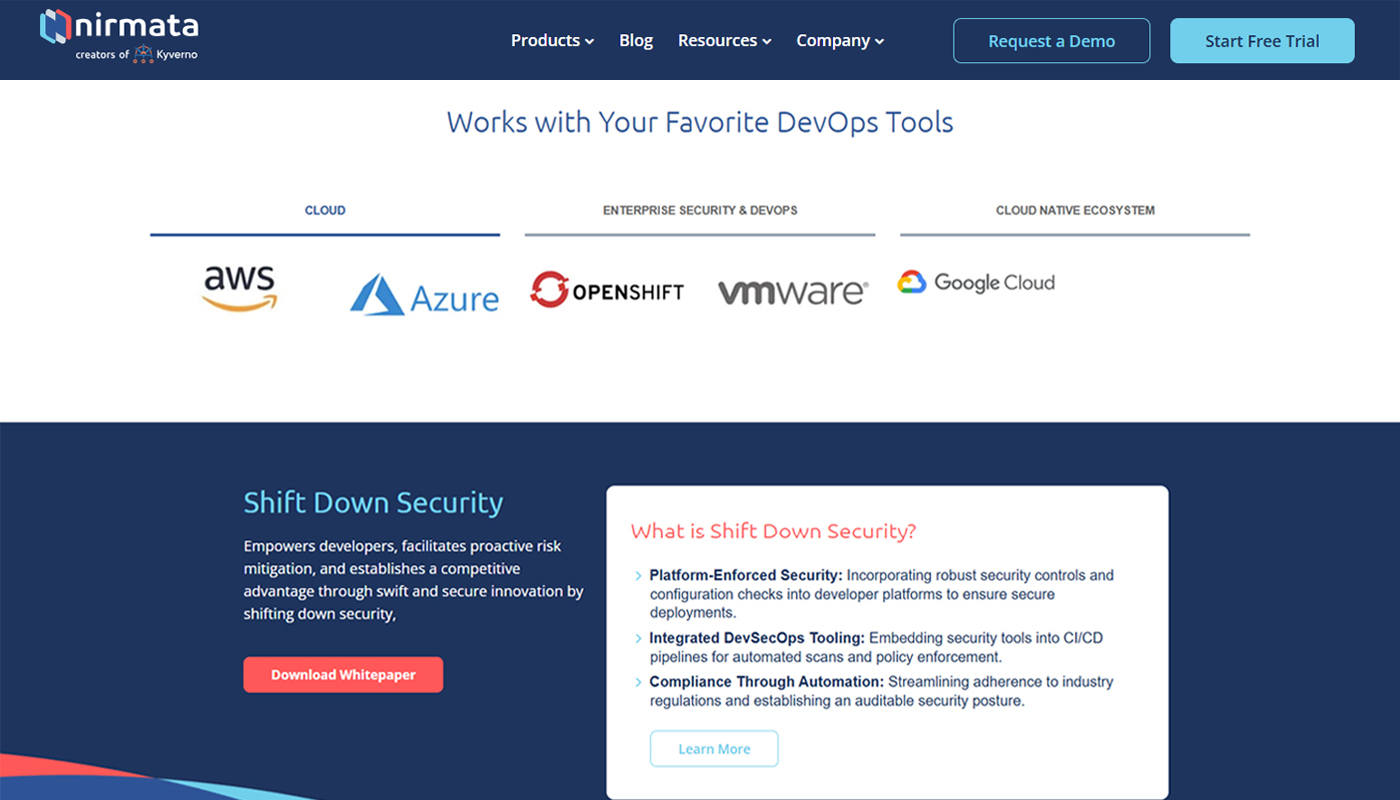Click the Learn More button
Viewport: 1400px width, 800px height.
714,749
